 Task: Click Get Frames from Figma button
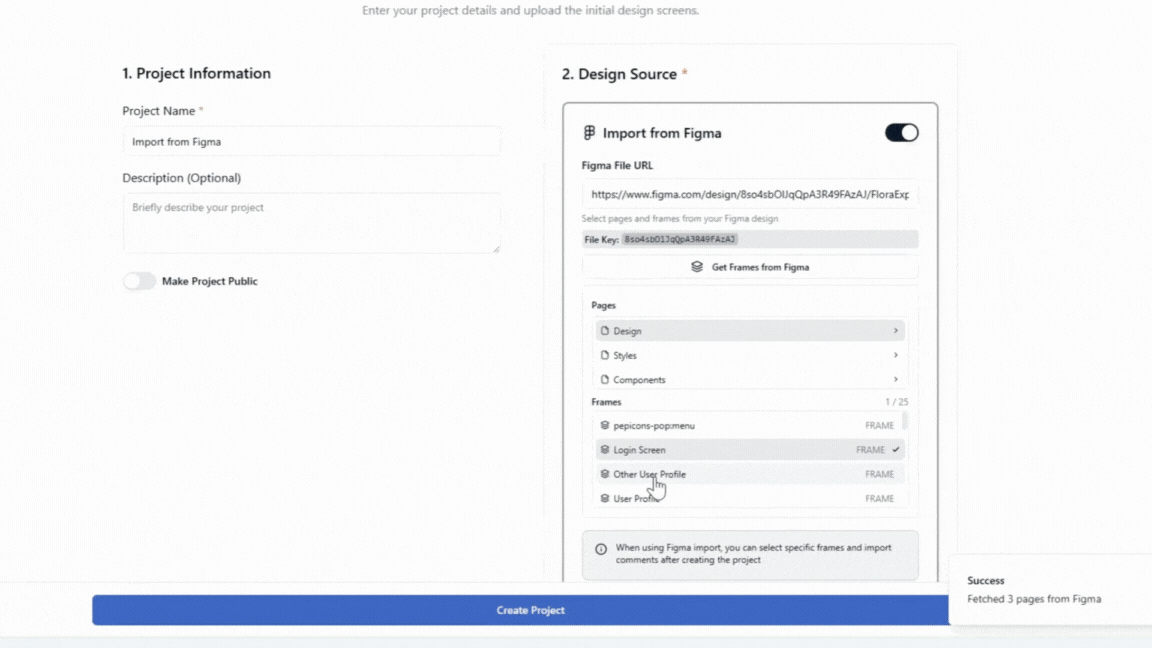click(750, 267)
